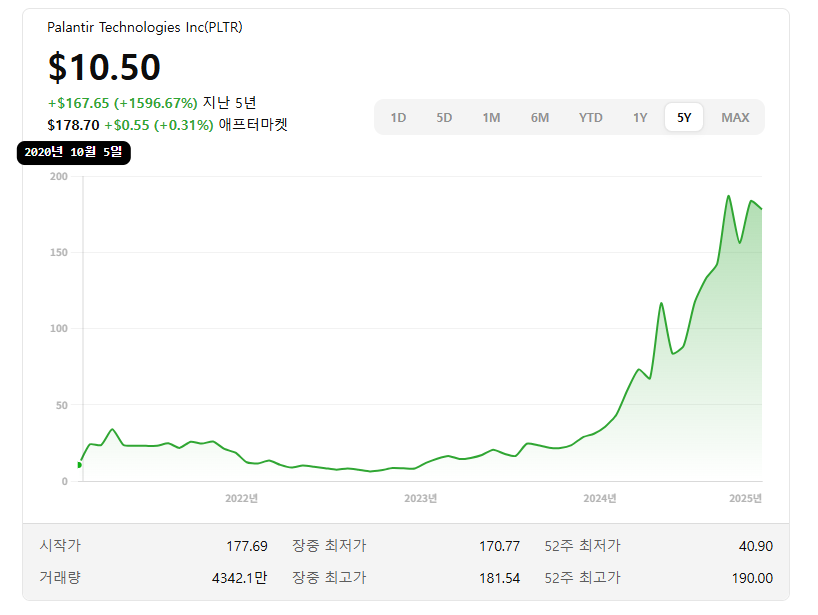Viewport: 818px width, 615px height.
Task: Click the 4342.1만 volume value
Action: (x=239, y=578)
